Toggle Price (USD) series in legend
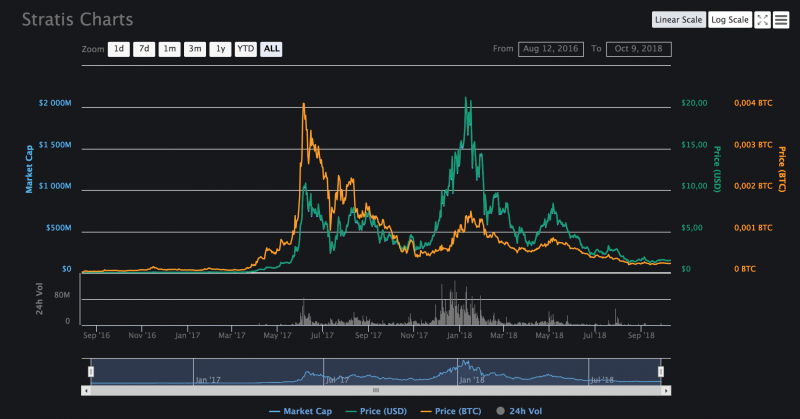This screenshot has height=419, width=800. click(x=376, y=411)
